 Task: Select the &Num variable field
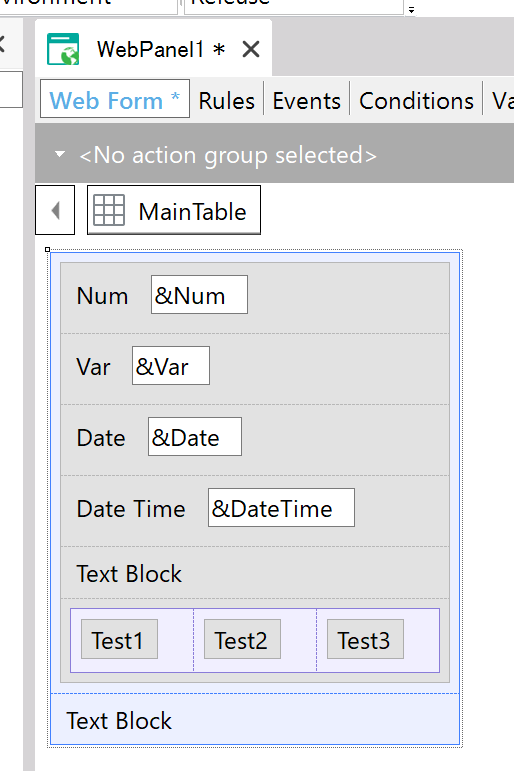tap(199, 295)
